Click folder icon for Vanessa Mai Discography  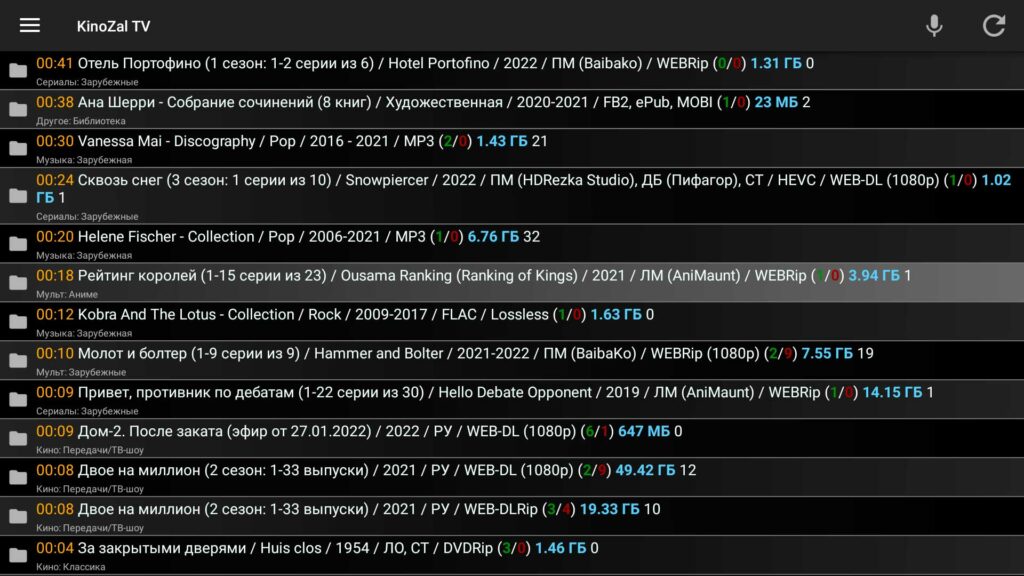(x=18, y=148)
